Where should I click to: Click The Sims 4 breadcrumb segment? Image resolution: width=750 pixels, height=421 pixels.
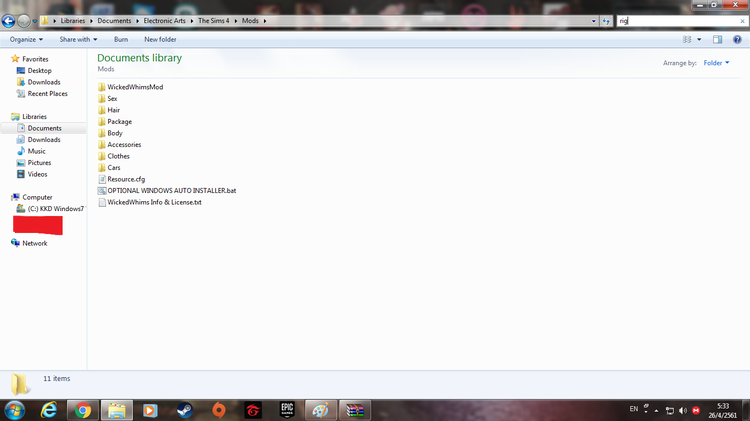tap(213, 21)
